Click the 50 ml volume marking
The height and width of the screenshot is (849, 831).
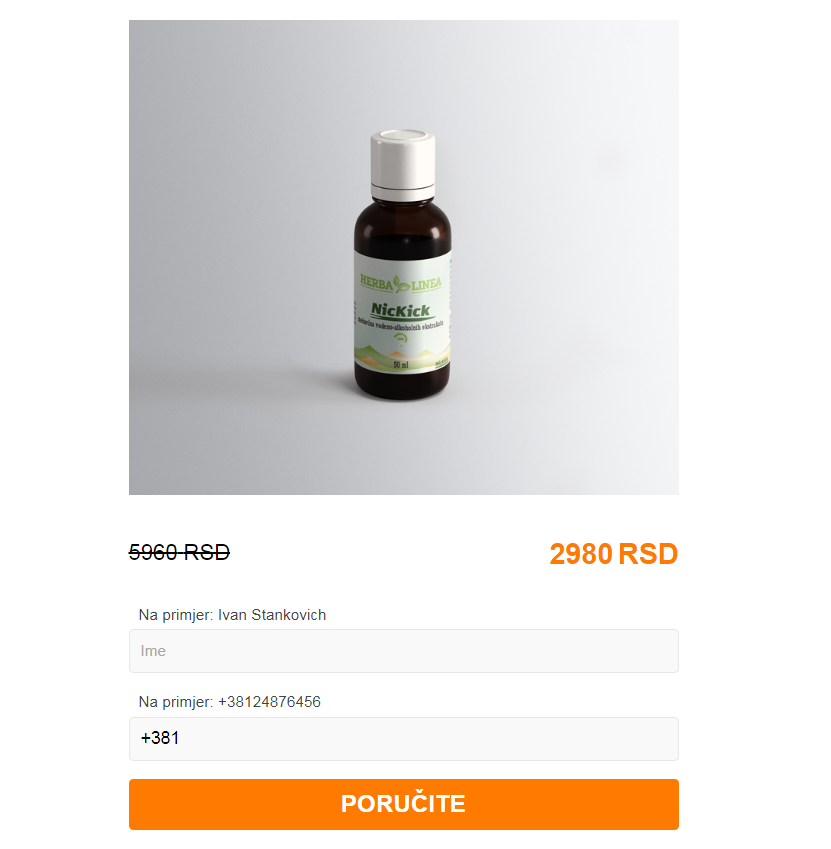(x=401, y=364)
